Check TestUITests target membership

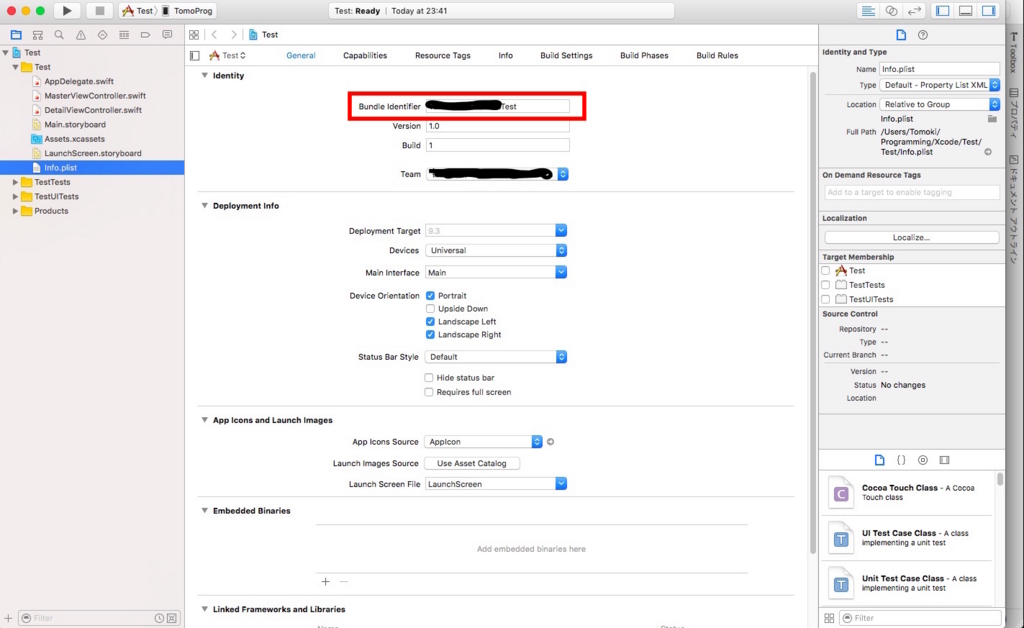pos(825,299)
